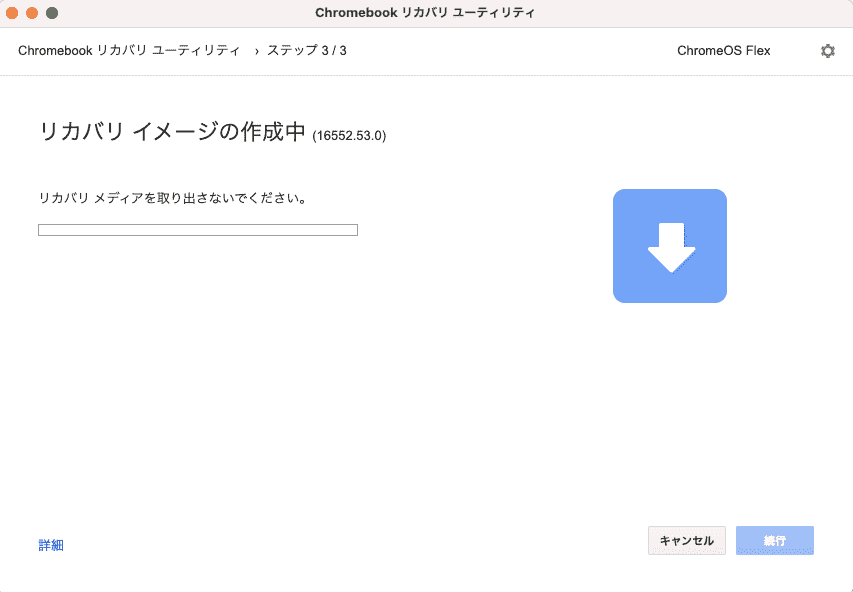Screen dimensions: 853x592
Task: Click the red window close button
Action: [x=12, y=13]
